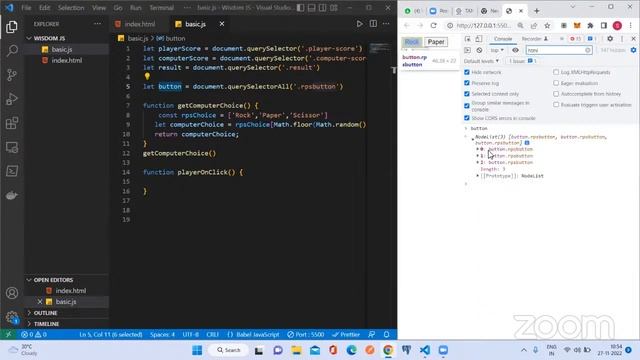
Task: Expand the [[Prototype]] NodeList entry
Action: click(x=478, y=176)
